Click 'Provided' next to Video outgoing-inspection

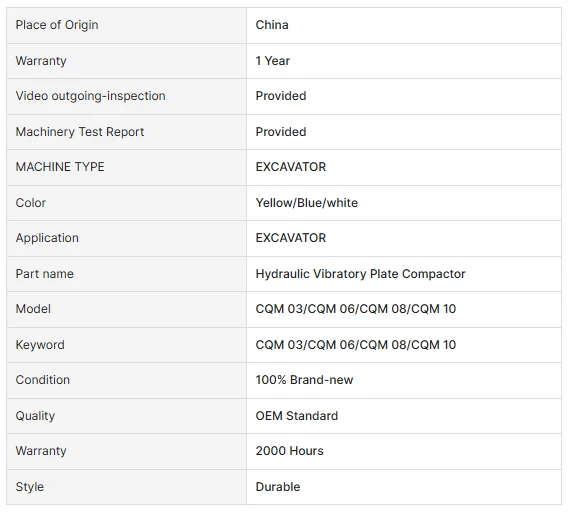point(281,96)
